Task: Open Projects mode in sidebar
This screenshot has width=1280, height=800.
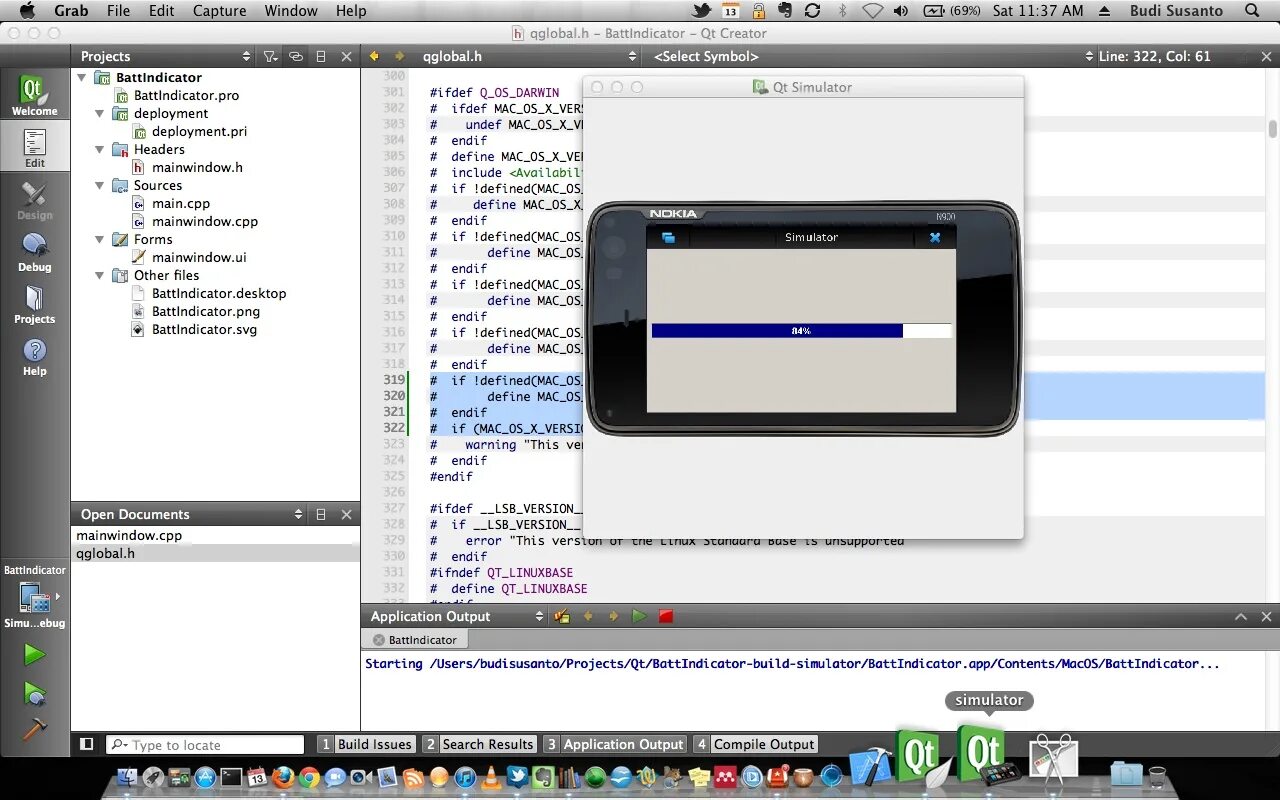Action: tap(34, 304)
